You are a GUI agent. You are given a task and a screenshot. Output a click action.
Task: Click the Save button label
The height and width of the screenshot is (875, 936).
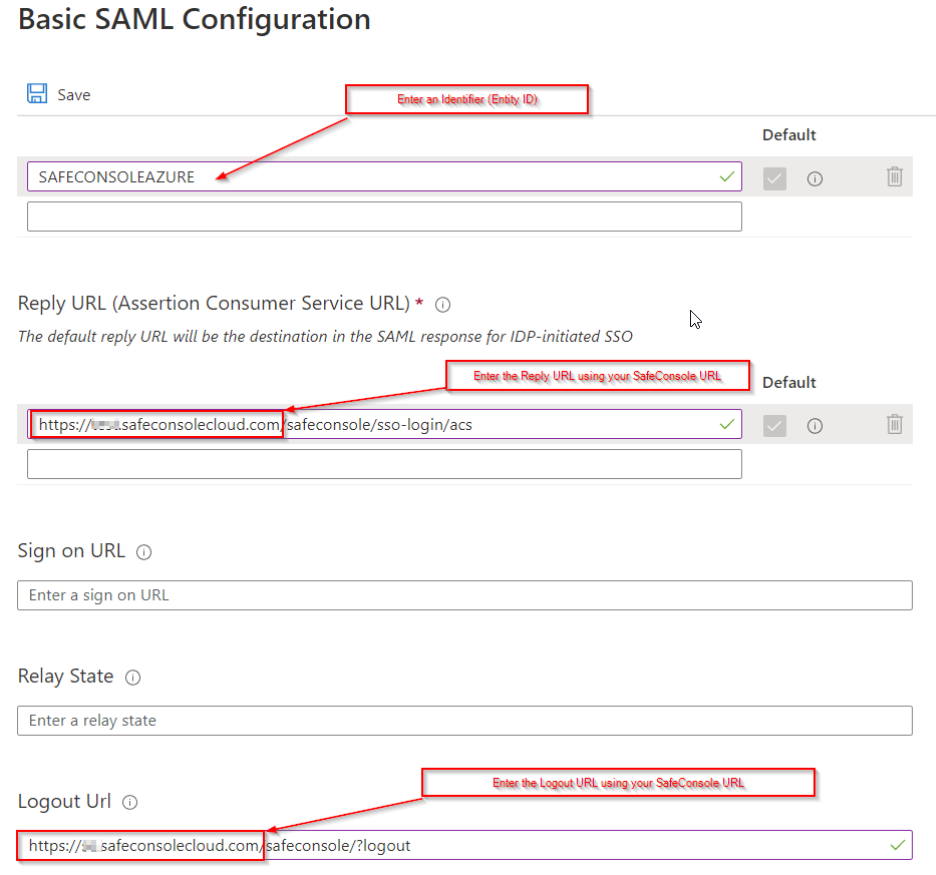pyautogui.click(x=73, y=95)
